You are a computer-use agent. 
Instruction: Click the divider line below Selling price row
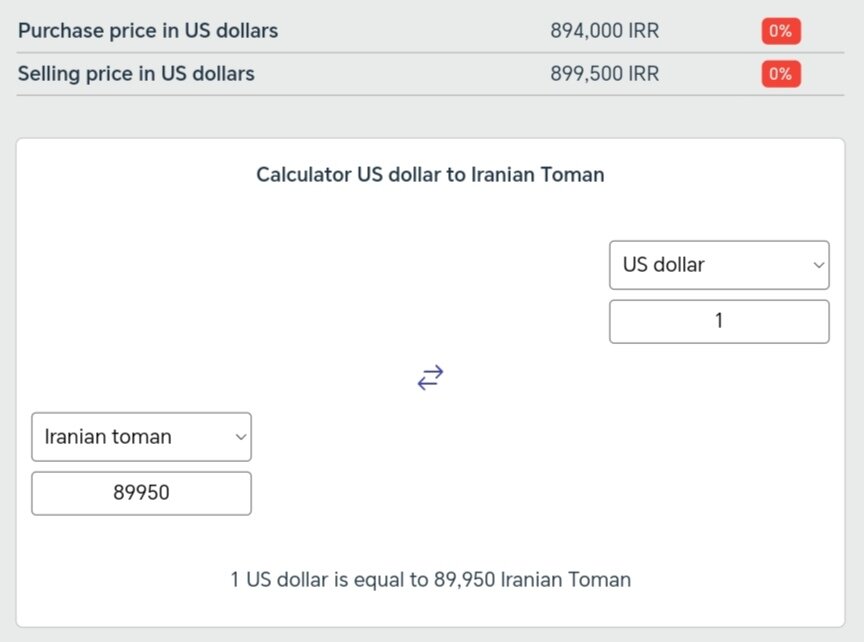[x=430, y=96]
